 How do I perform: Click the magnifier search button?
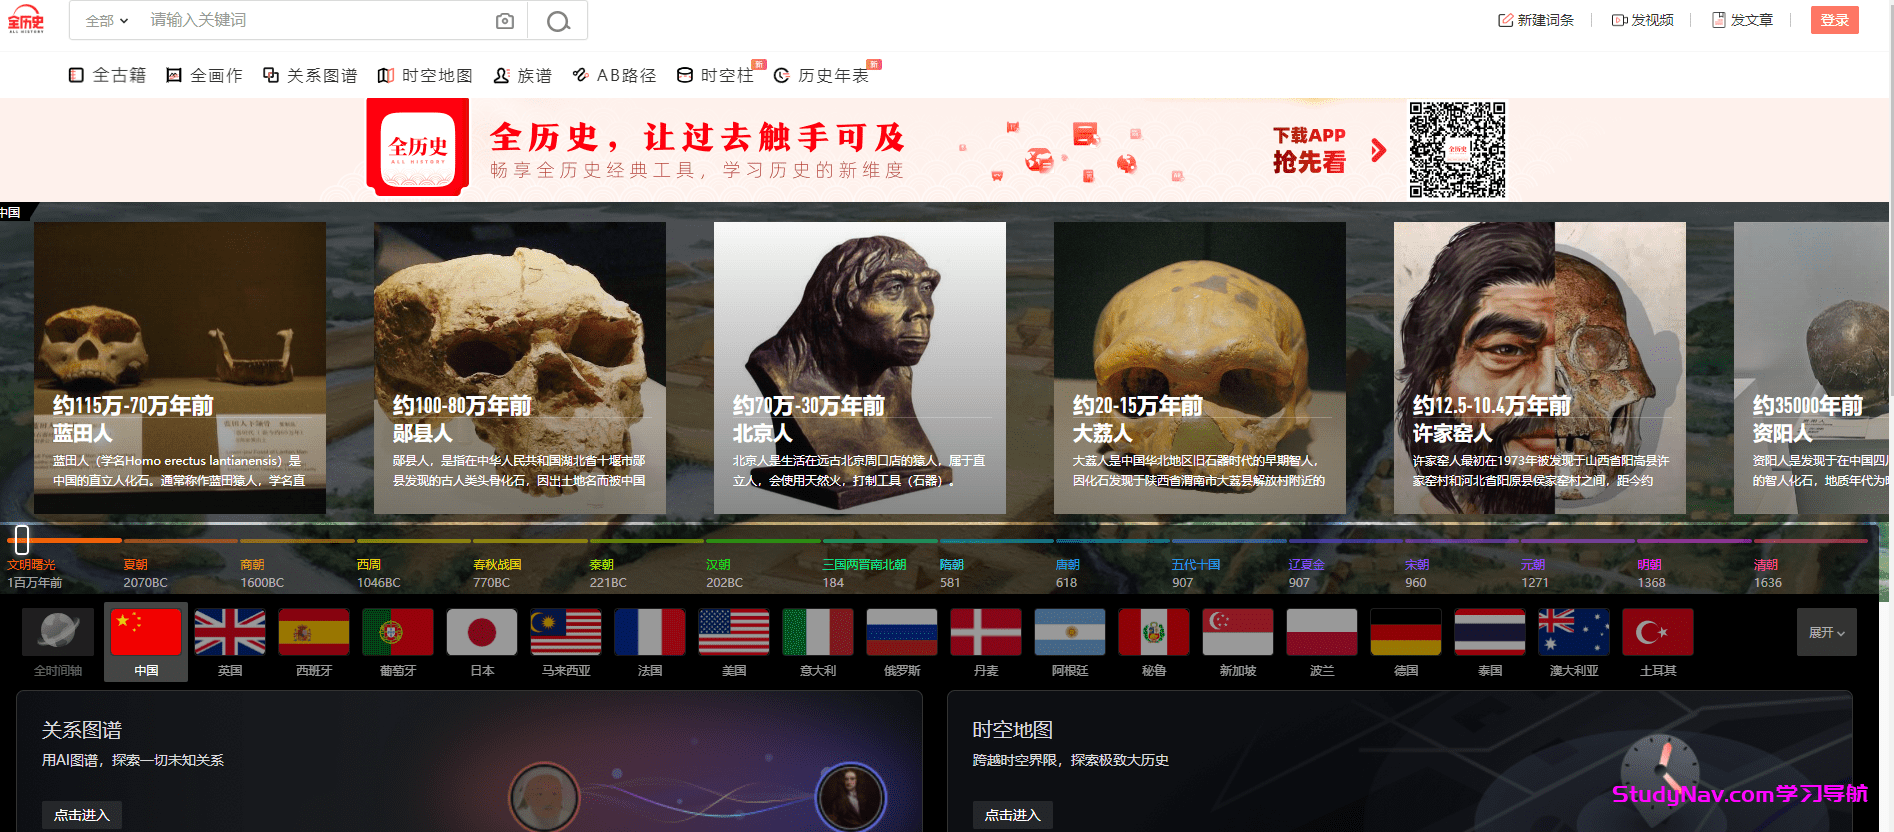click(558, 21)
